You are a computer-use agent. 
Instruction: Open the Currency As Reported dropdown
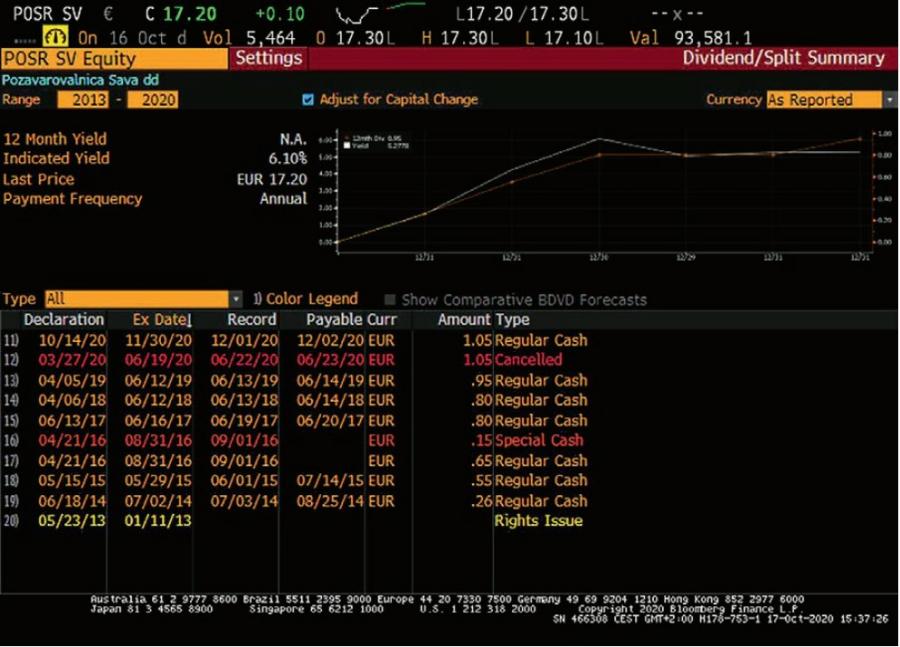tap(890, 100)
